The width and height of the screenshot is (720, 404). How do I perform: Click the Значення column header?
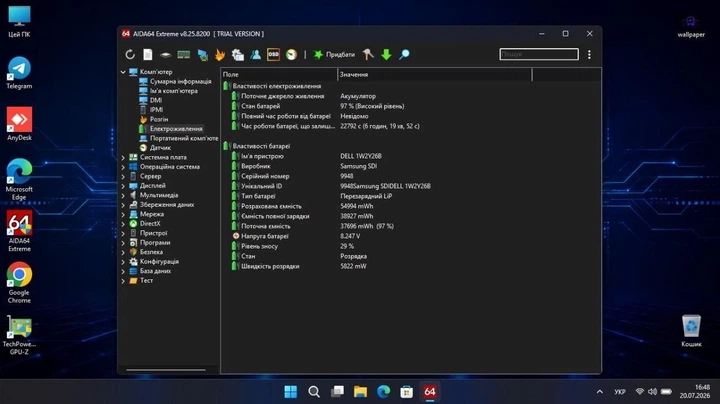coord(434,74)
